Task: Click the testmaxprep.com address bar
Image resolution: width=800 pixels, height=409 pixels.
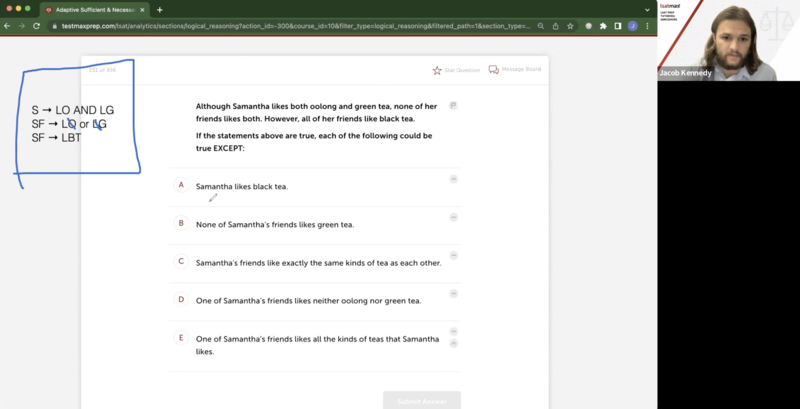Action: pyautogui.click(x=300, y=25)
